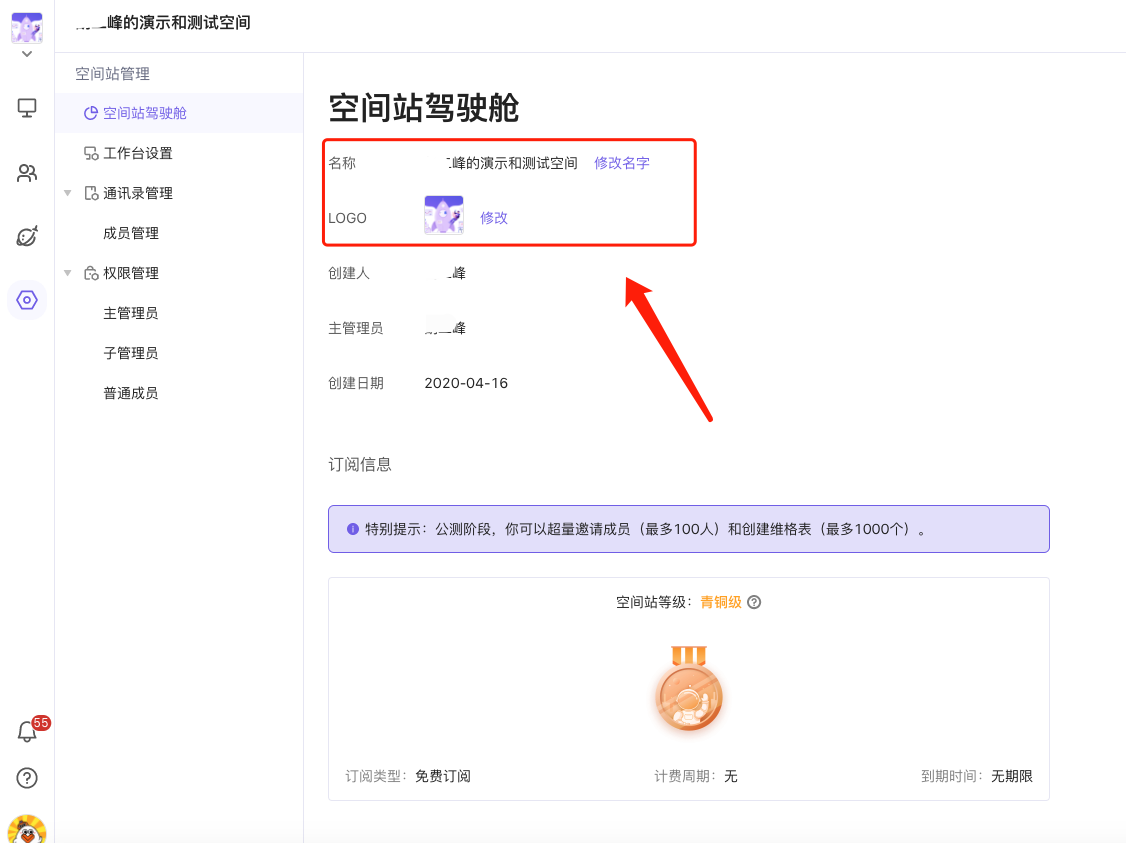Open the workbench monitor icon in left rail
Screen dimensions: 1126x843
click(26, 107)
